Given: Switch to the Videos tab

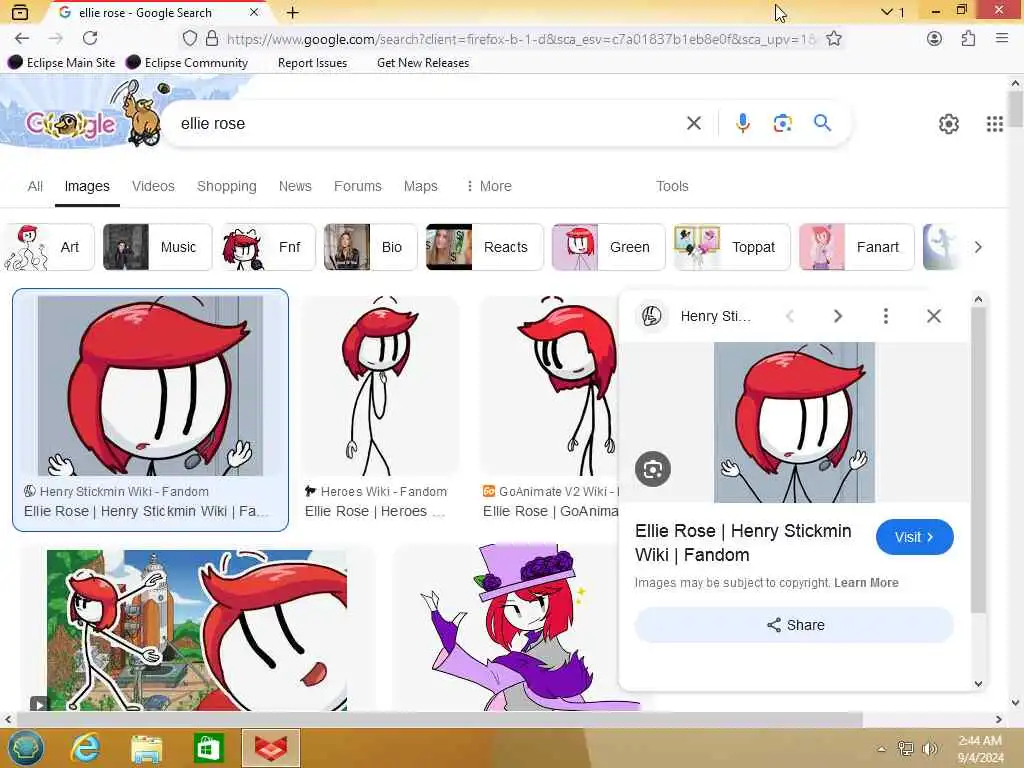Looking at the screenshot, I should [x=153, y=186].
